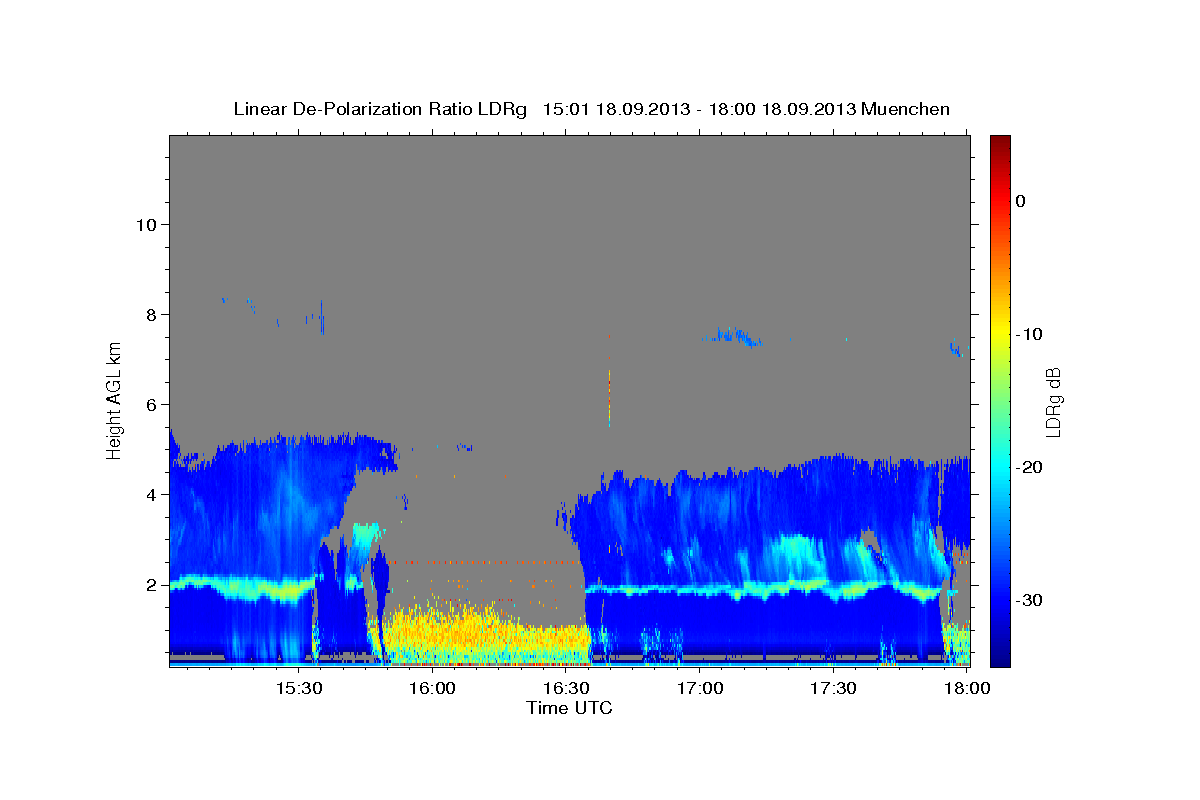Click the plot title 'Linear De-Polarization Ratio LDRg'
This screenshot has width=1200, height=800.
(x=380, y=109)
